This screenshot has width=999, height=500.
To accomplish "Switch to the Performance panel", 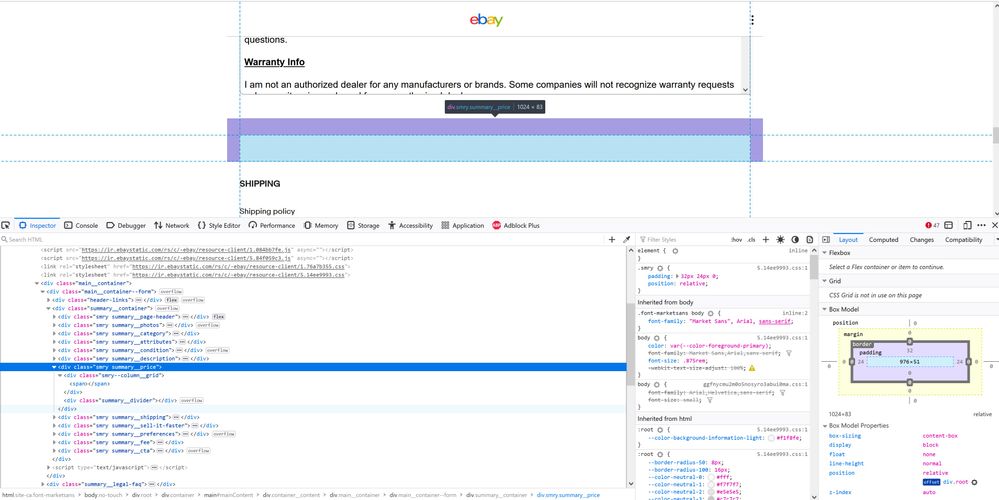I will (272, 225).
